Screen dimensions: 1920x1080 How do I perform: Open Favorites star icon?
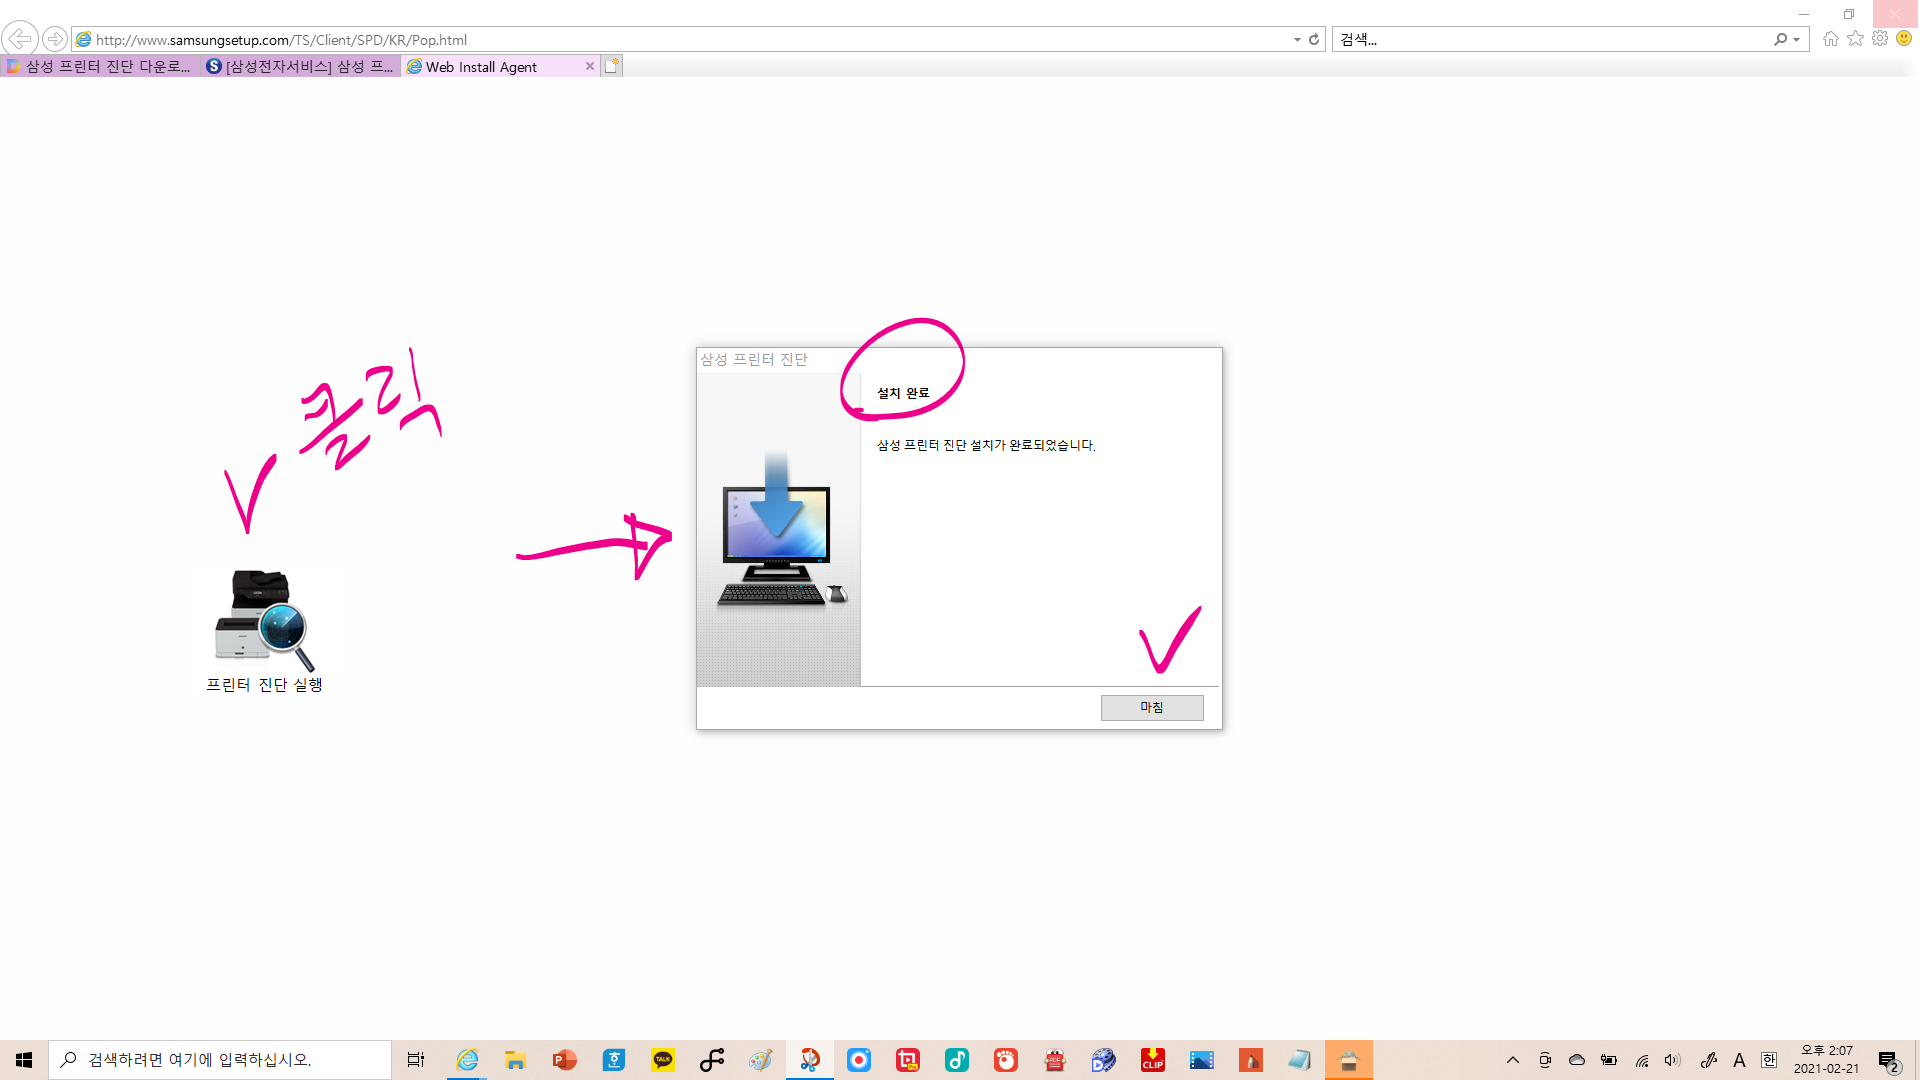click(1855, 39)
